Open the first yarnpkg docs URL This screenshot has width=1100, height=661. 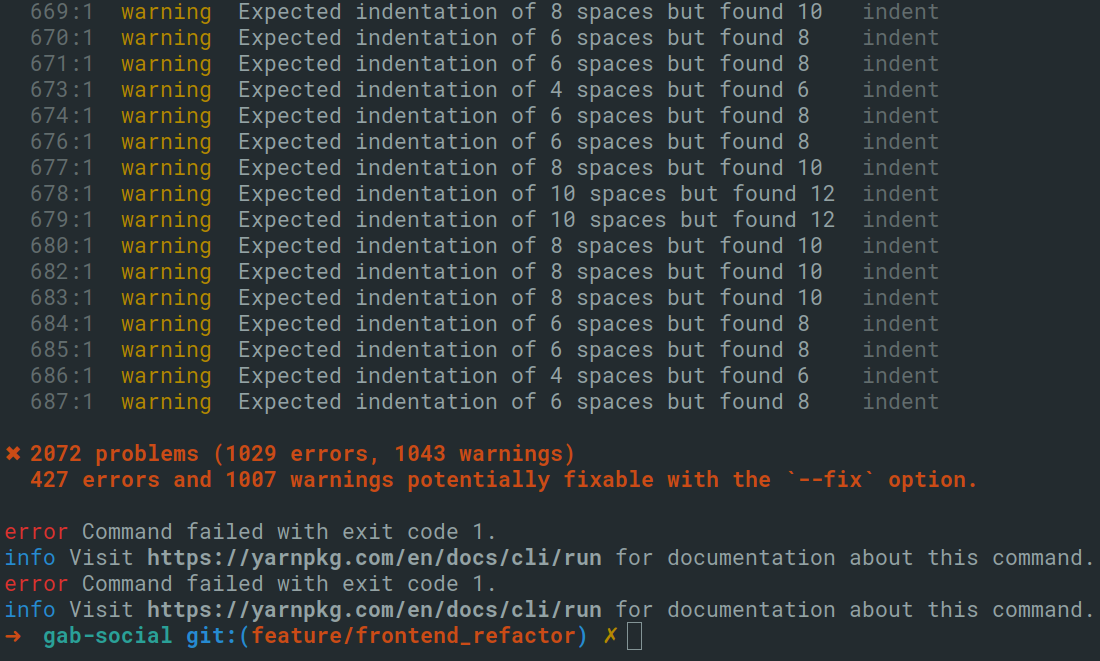click(374, 558)
